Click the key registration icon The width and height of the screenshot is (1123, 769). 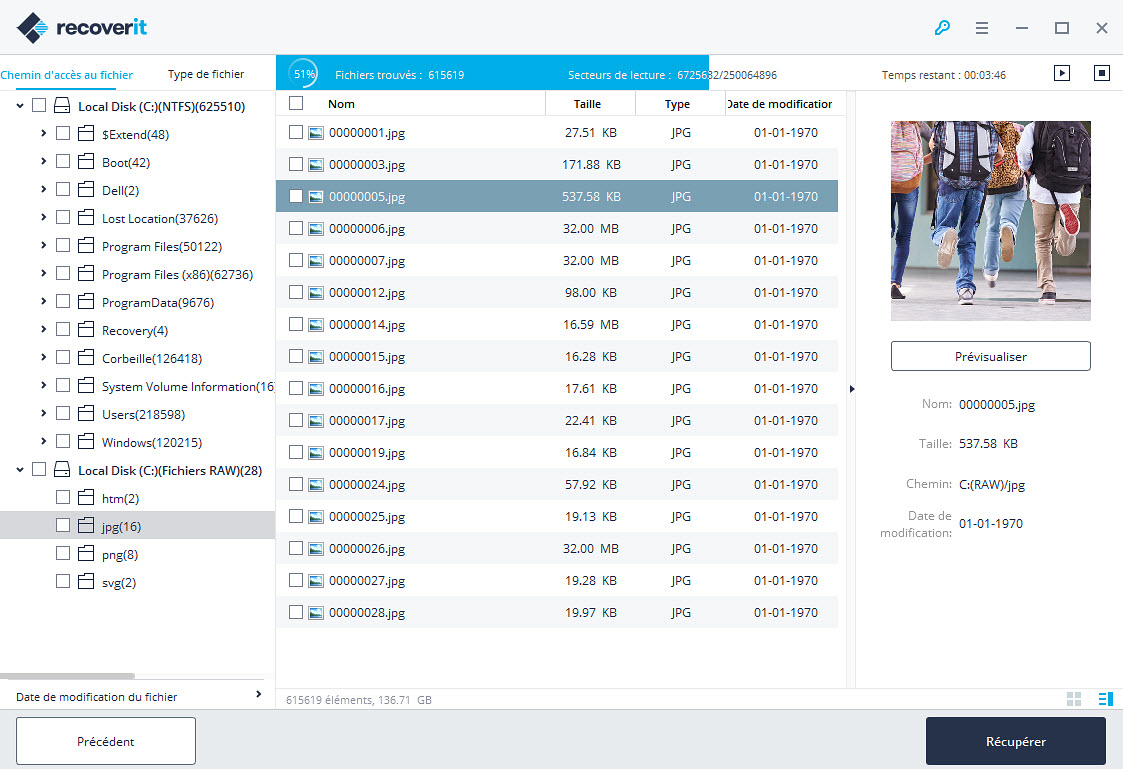(x=942, y=28)
